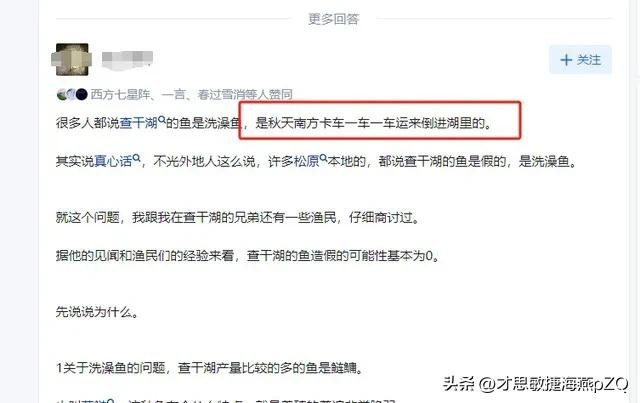Open the 查干湖 keyword link

[x=139, y=122]
